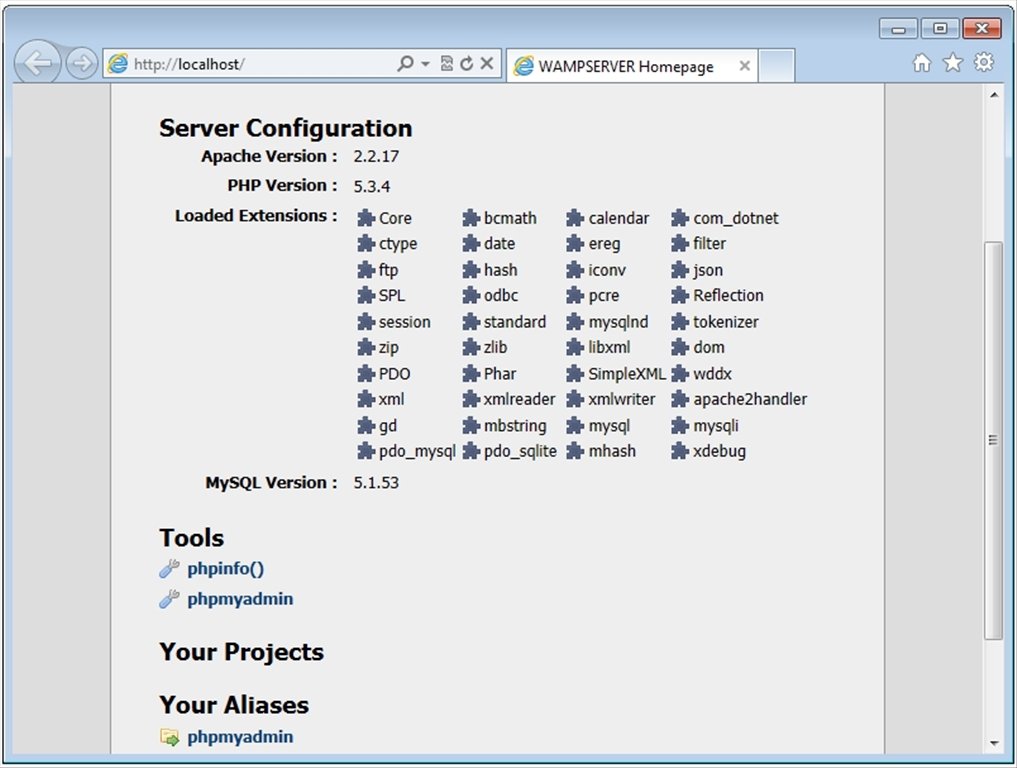Click the wddx extension name

coord(712,374)
